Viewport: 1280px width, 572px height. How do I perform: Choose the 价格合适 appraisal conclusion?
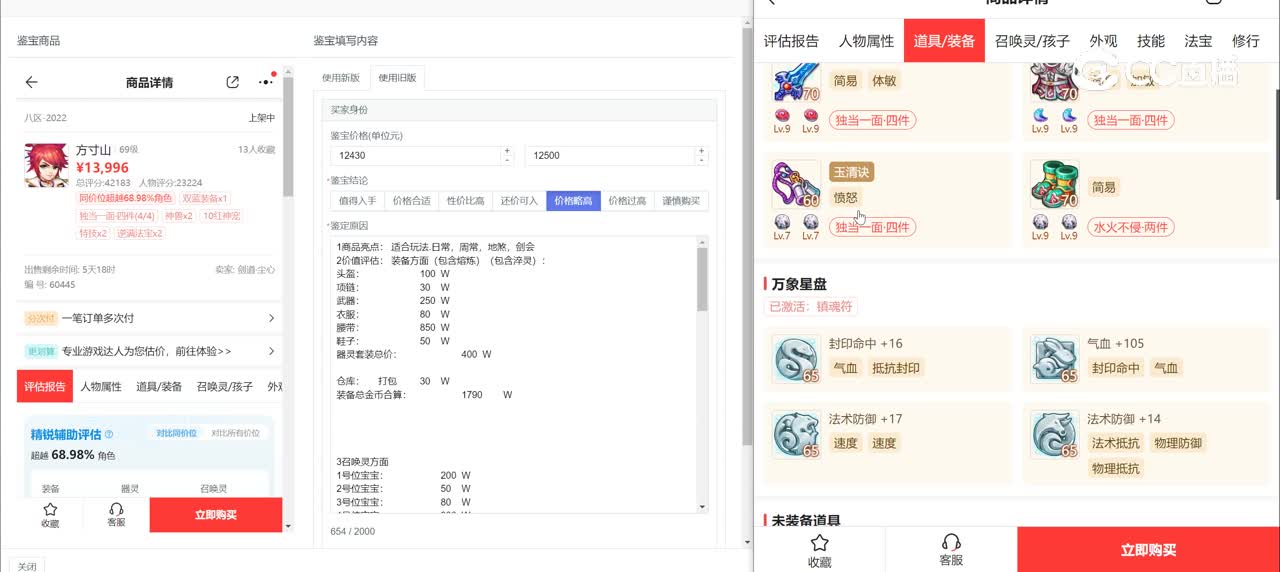pyautogui.click(x=412, y=201)
